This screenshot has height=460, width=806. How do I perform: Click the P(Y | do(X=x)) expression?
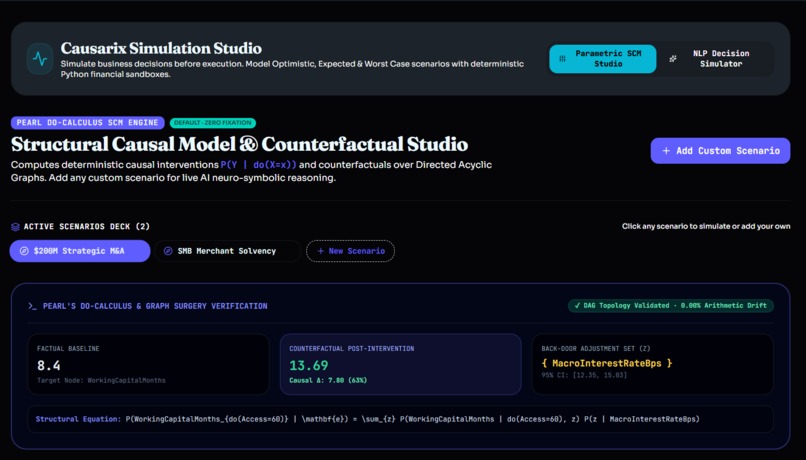[259, 165]
